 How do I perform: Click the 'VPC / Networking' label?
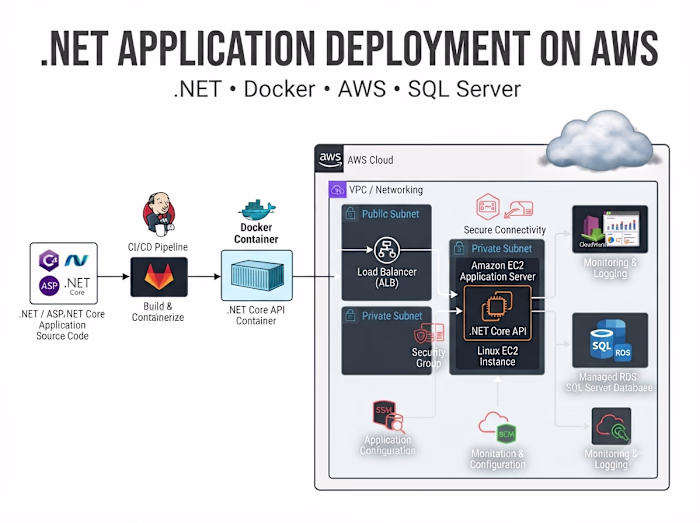pyautogui.click(x=386, y=190)
